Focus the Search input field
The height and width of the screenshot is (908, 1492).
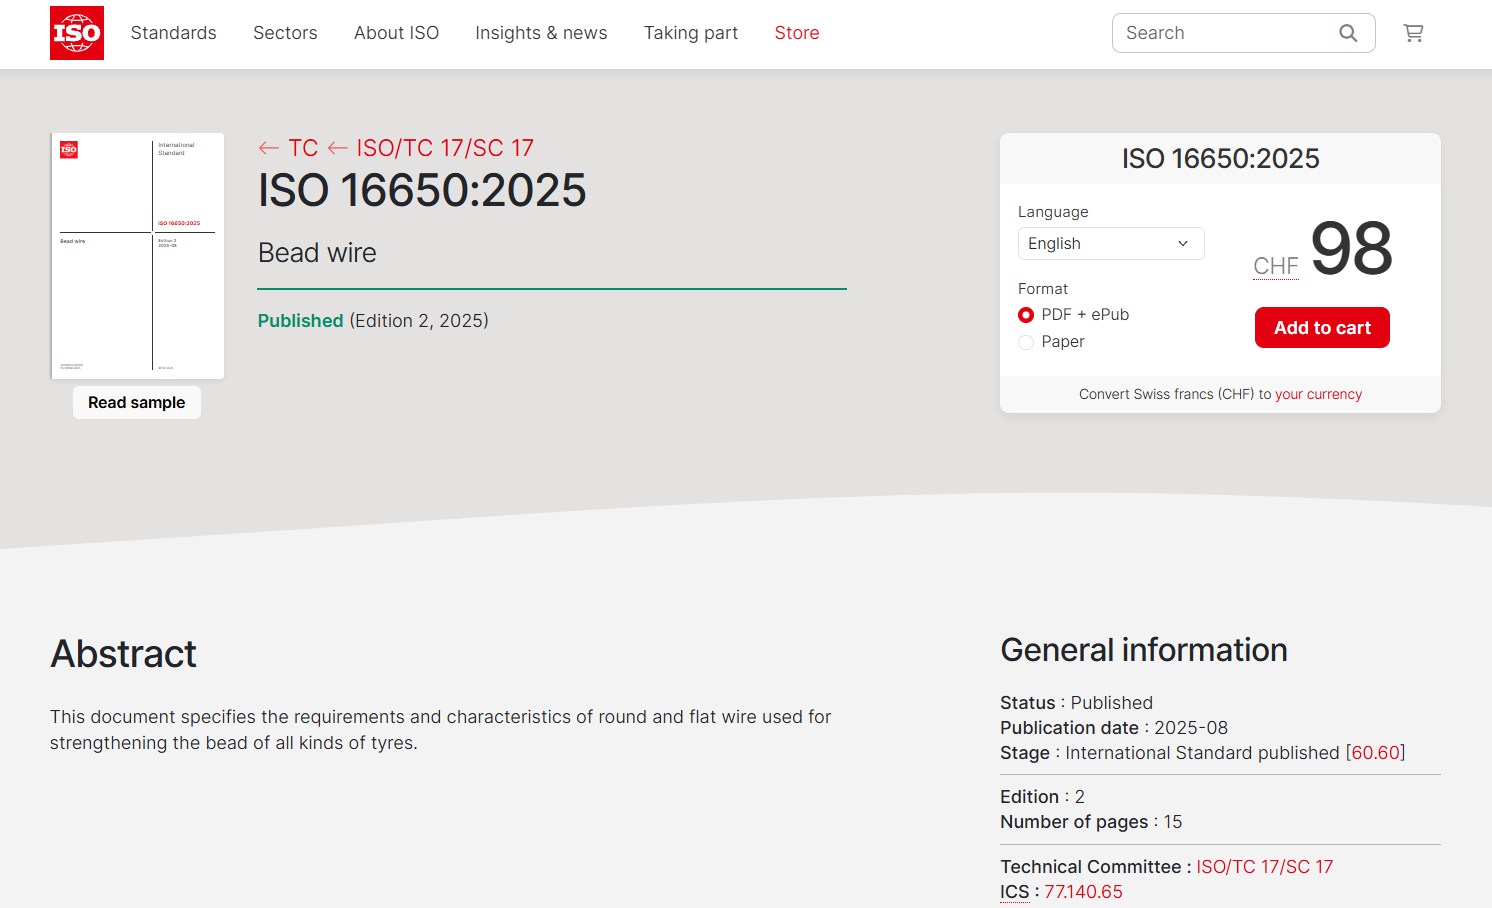(x=1225, y=33)
